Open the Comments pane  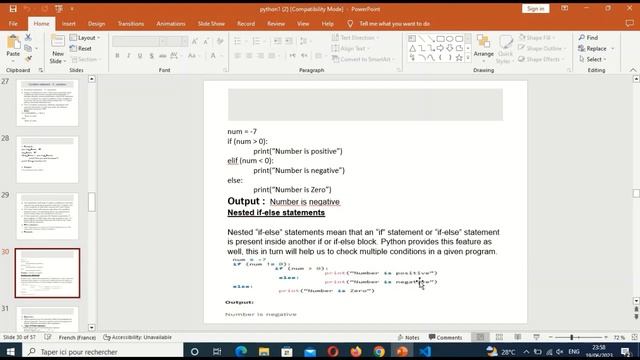point(445,337)
